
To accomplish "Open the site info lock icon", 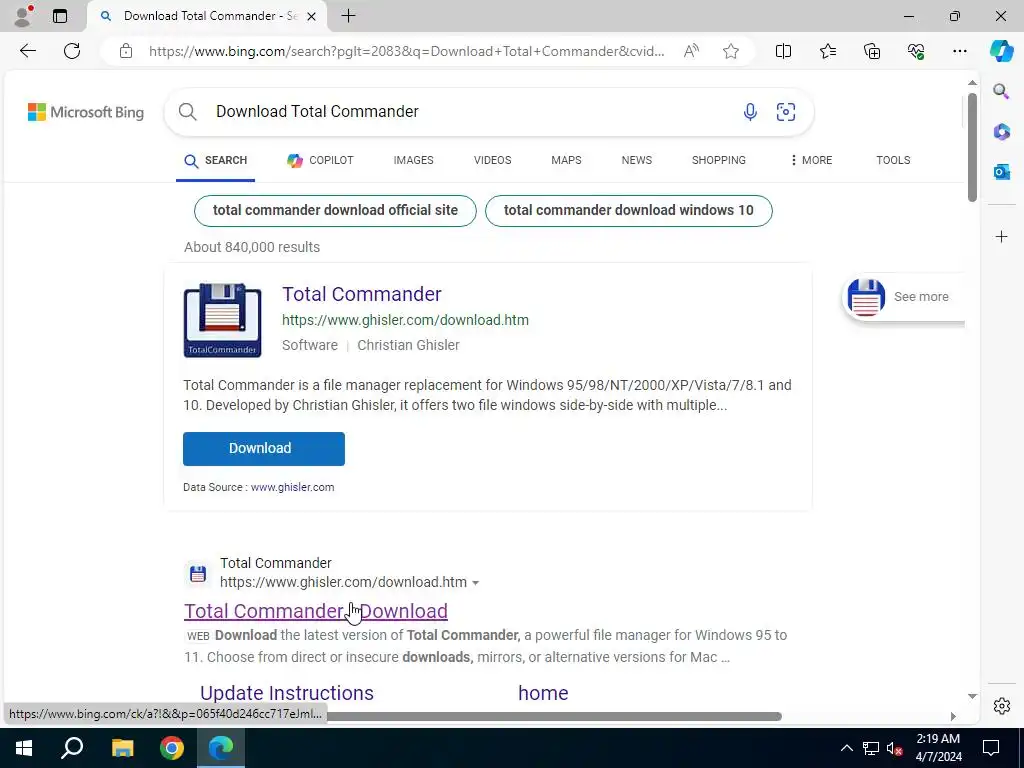I will pyautogui.click(x=126, y=51).
